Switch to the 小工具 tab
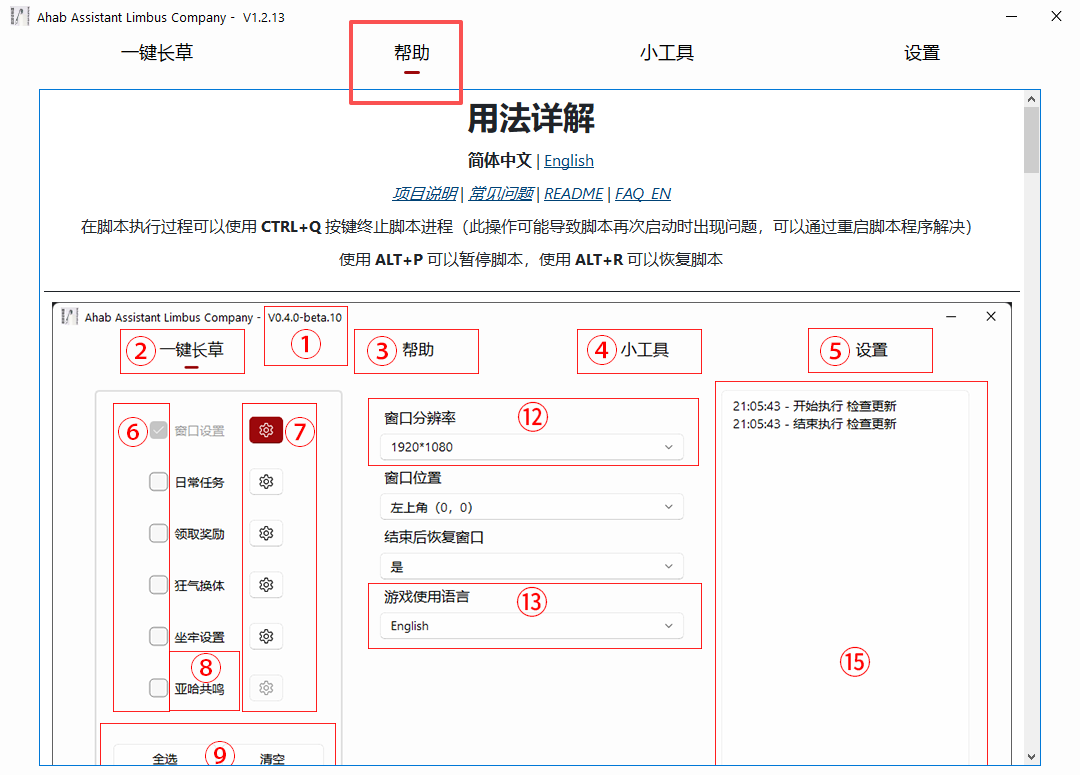Viewport: 1080px width, 775px height. (667, 52)
